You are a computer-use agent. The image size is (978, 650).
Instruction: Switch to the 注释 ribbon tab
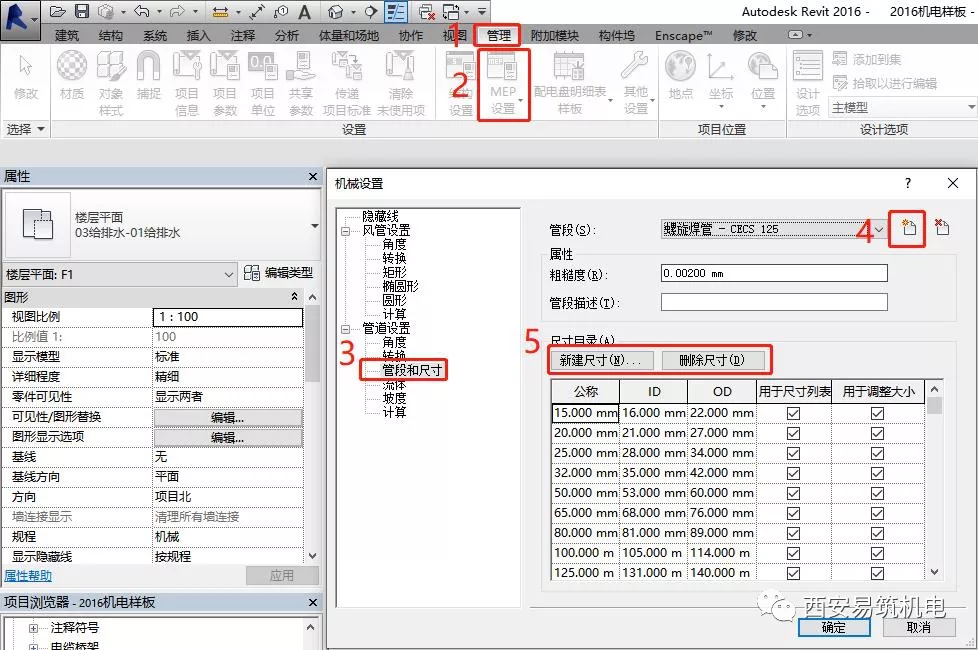(x=243, y=36)
